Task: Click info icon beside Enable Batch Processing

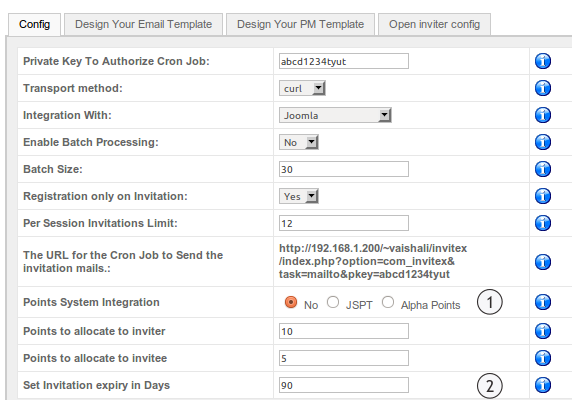Action: coord(543,142)
